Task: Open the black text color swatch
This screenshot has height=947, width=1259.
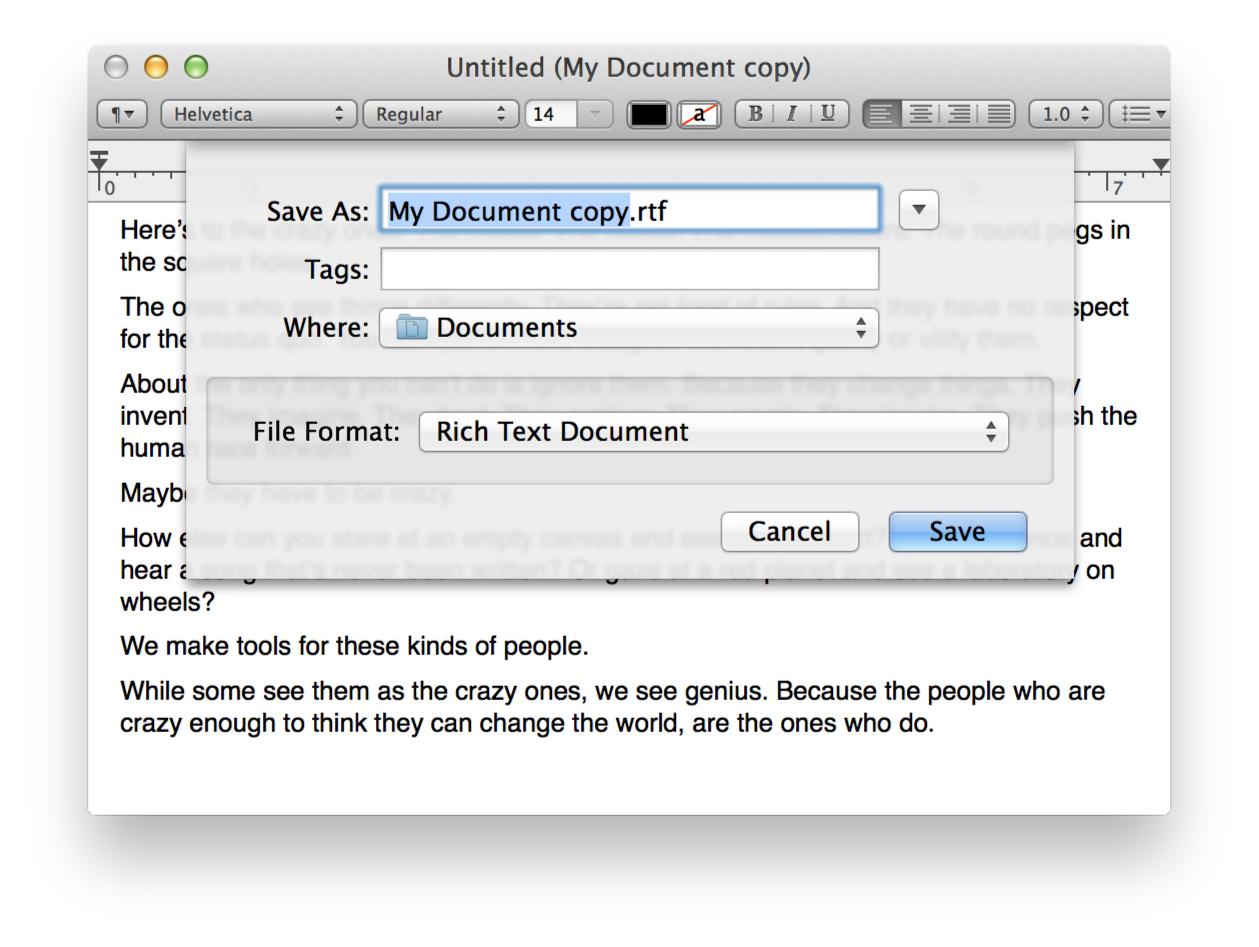Action: point(648,114)
